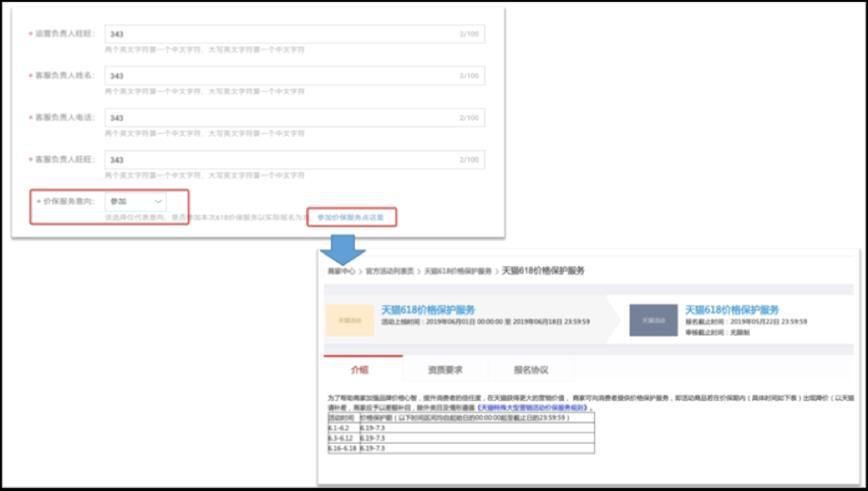Click the 6.19-7.3 cell in the 6.1-6.2 row
Image resolution: width=868 pixels, height=491 pixels.
click(x=477, y=428)
